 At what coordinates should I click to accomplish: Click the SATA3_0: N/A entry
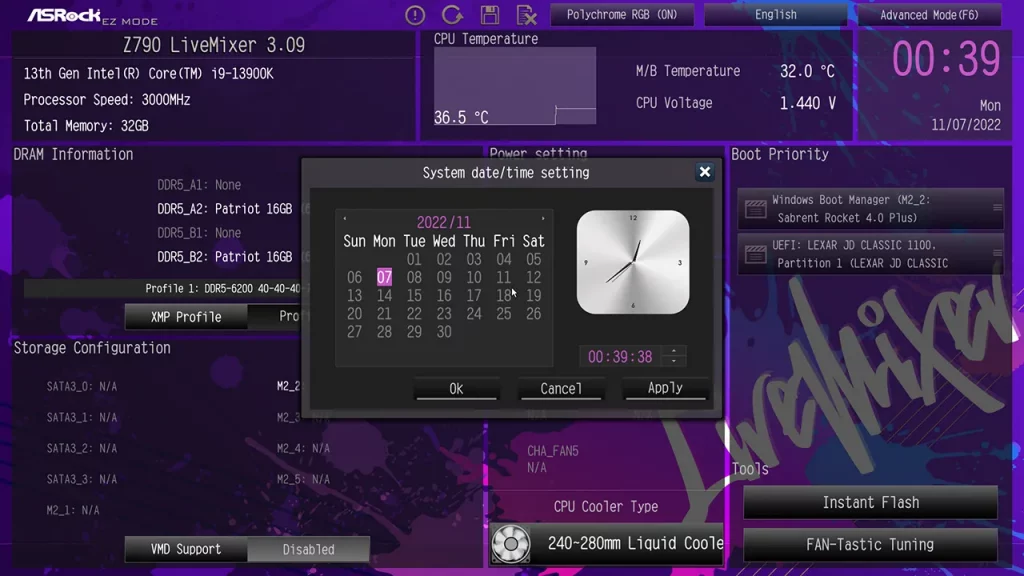click(82, 387)
